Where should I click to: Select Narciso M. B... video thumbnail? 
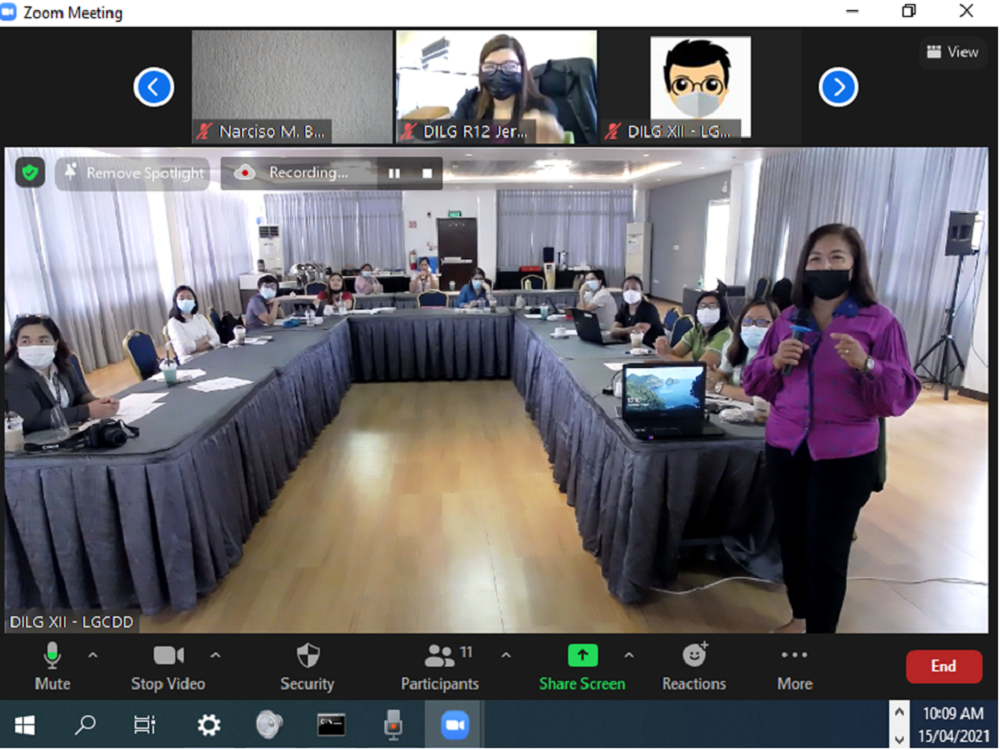(292, 87)
